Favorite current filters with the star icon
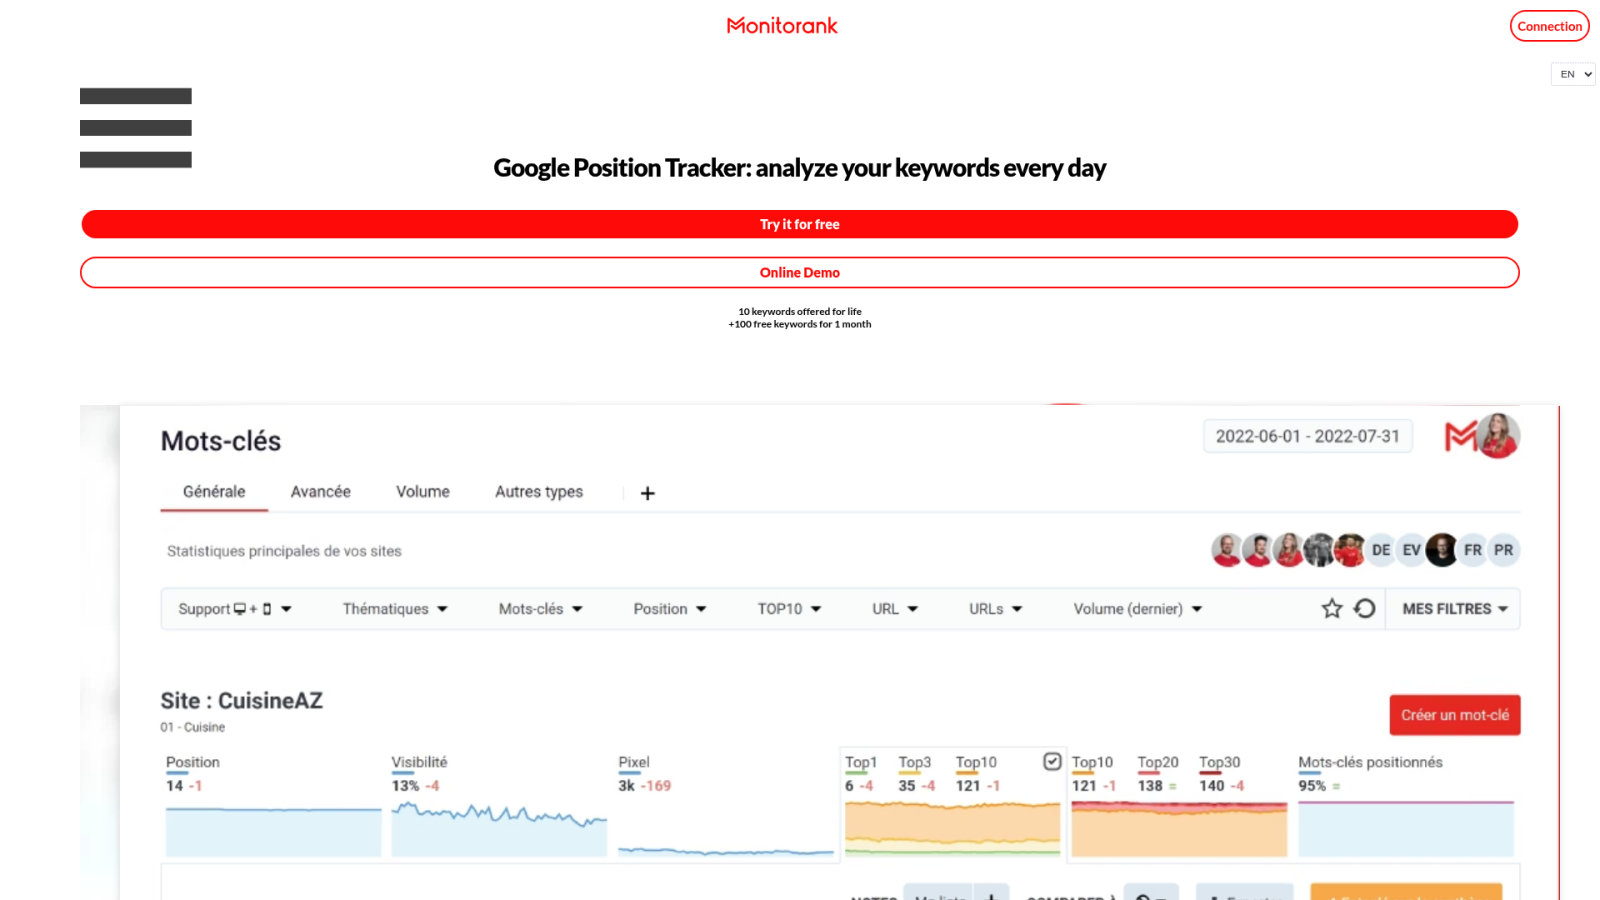The width and height of the screenshot is (1600, 900). click(x=1332, y=608)
